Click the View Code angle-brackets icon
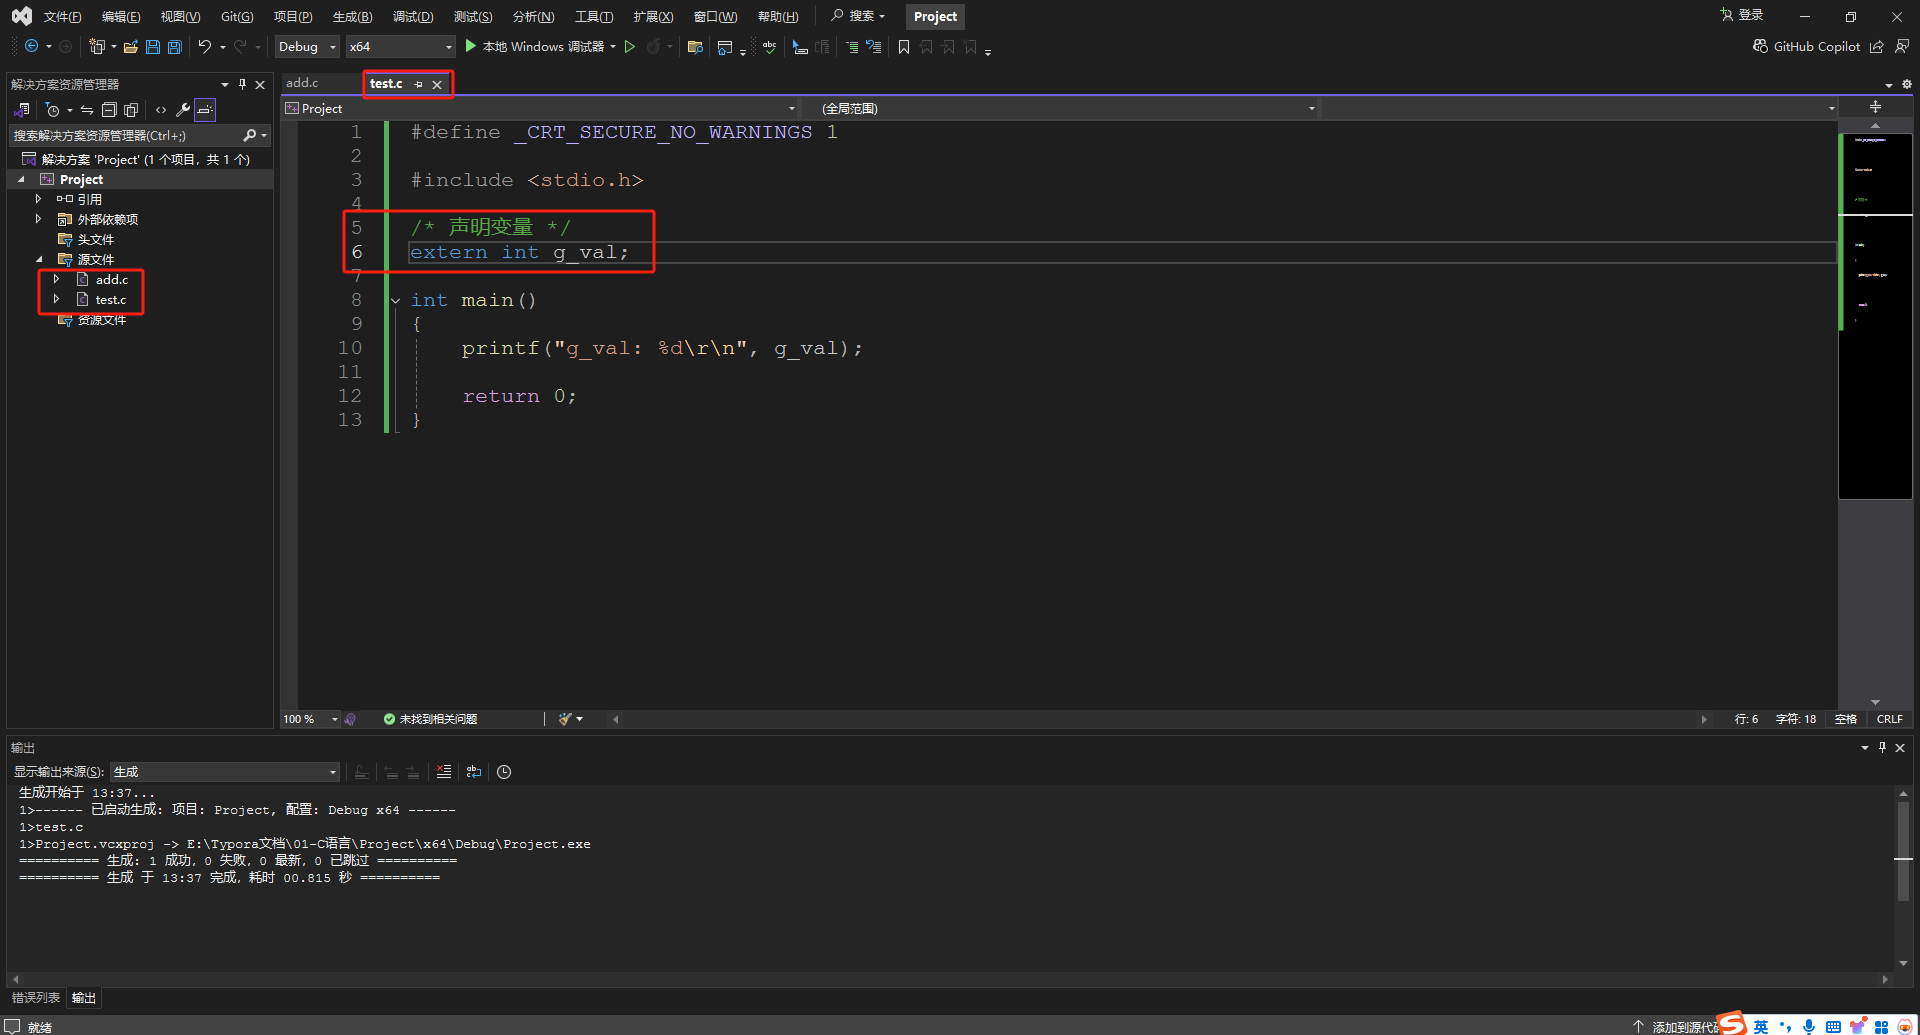The width and height of the screenshot is (1920, 1035). point(161,110)
